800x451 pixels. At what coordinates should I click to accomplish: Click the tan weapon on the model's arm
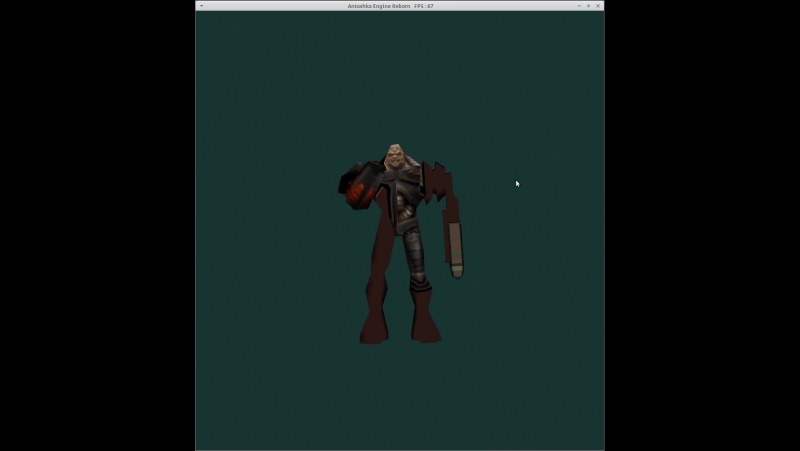(x=456, y=250)
